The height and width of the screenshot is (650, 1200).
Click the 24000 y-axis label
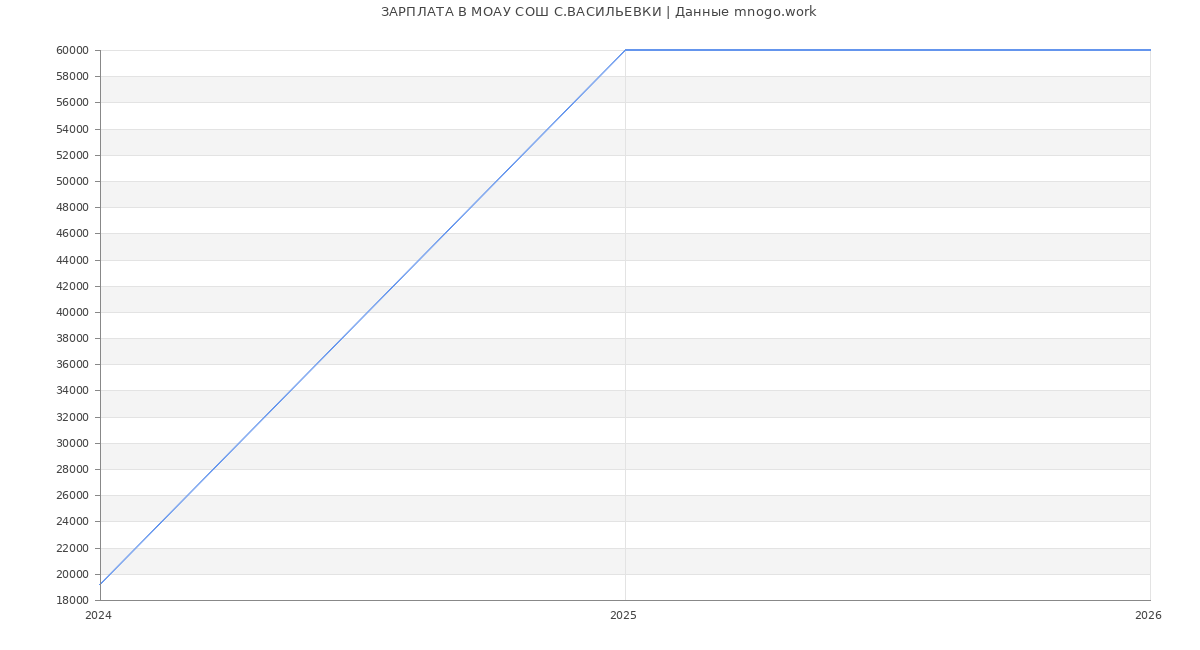click(72, 522)
